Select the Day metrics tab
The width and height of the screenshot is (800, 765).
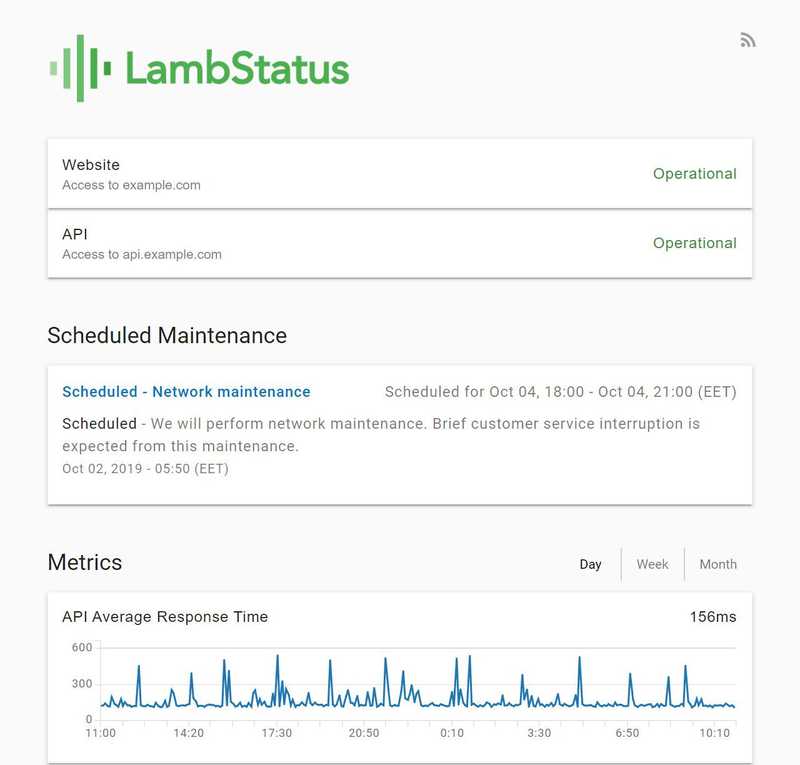[591, 564]
